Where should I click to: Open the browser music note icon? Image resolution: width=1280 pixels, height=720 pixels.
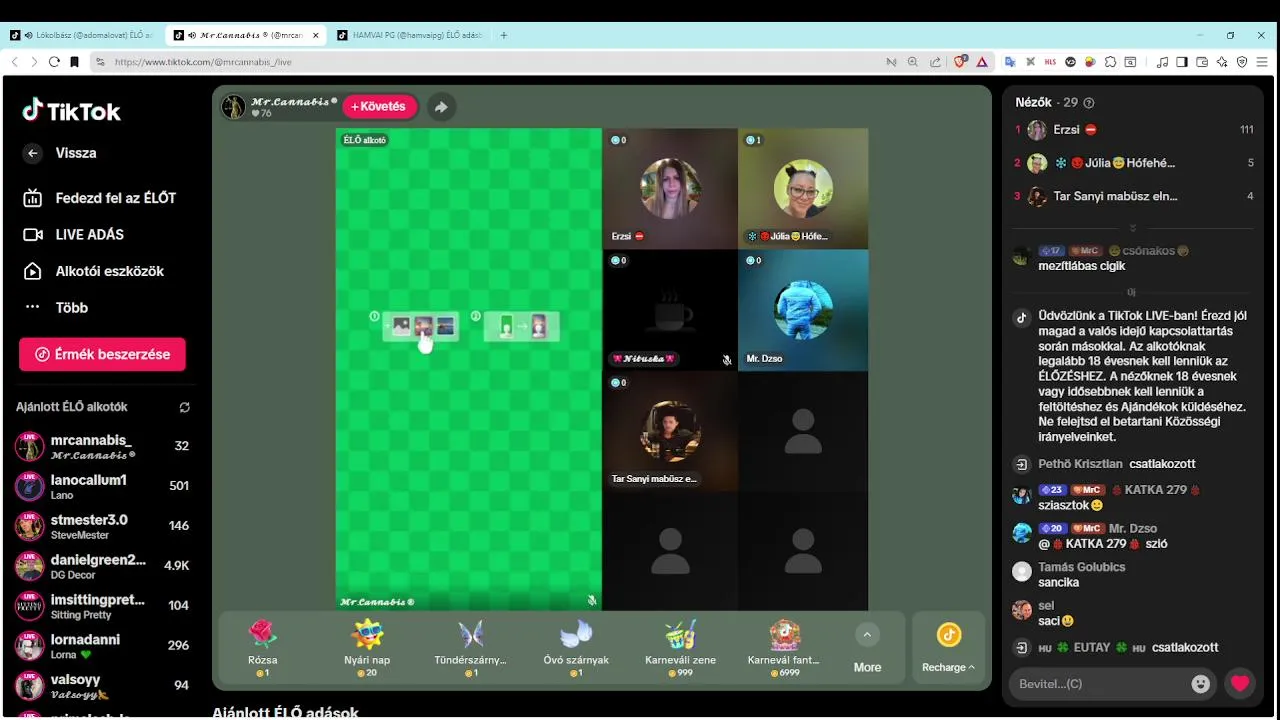[1161, 62]
